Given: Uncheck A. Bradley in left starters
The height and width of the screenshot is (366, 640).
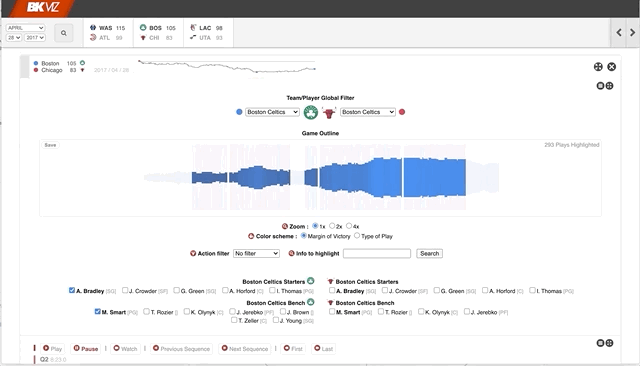Looking at the screenshot, I should click(x=72, y=290).
